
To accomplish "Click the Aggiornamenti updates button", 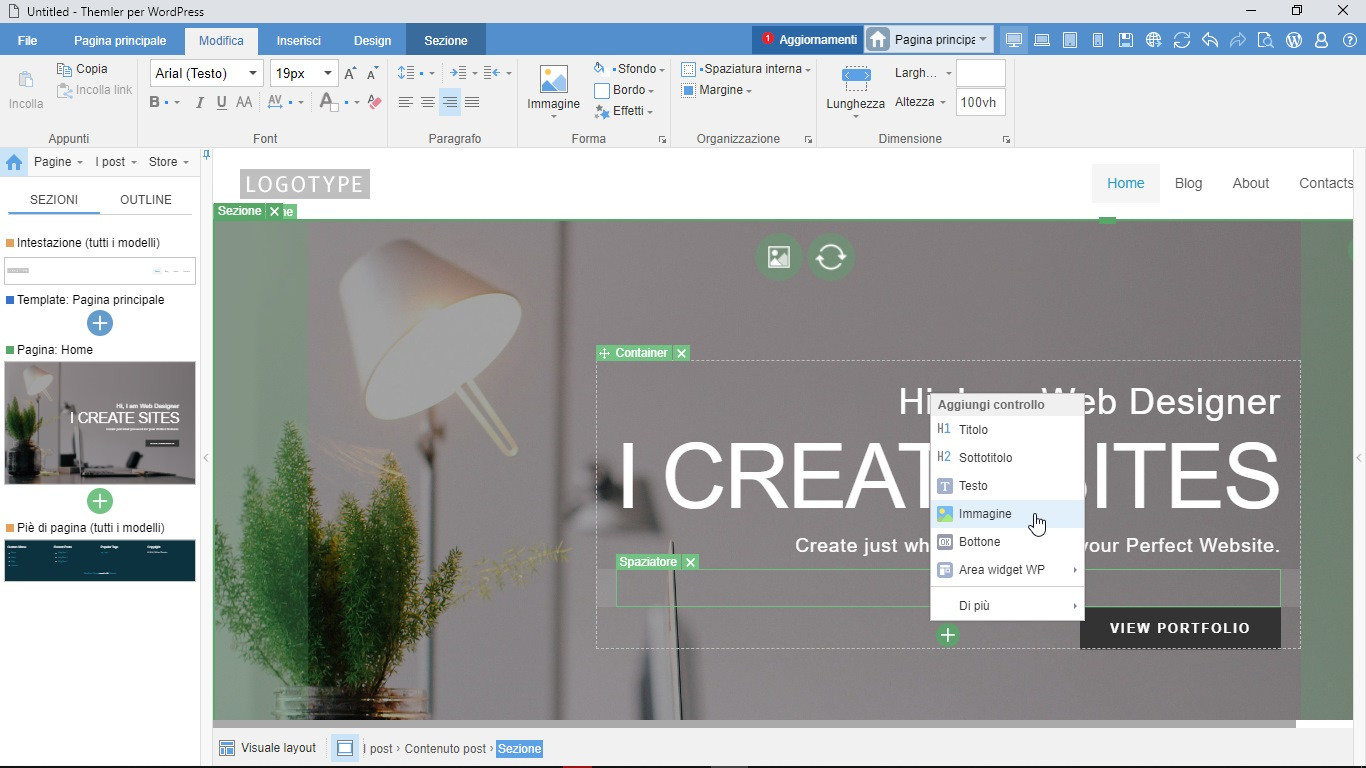I will pyautogui.click(x=808, y=40).
